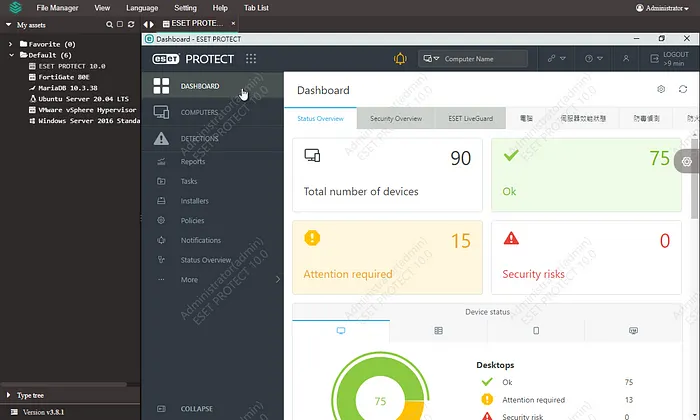
Task: Select FortiGate 80E asset
Action: tap(59, 77)
